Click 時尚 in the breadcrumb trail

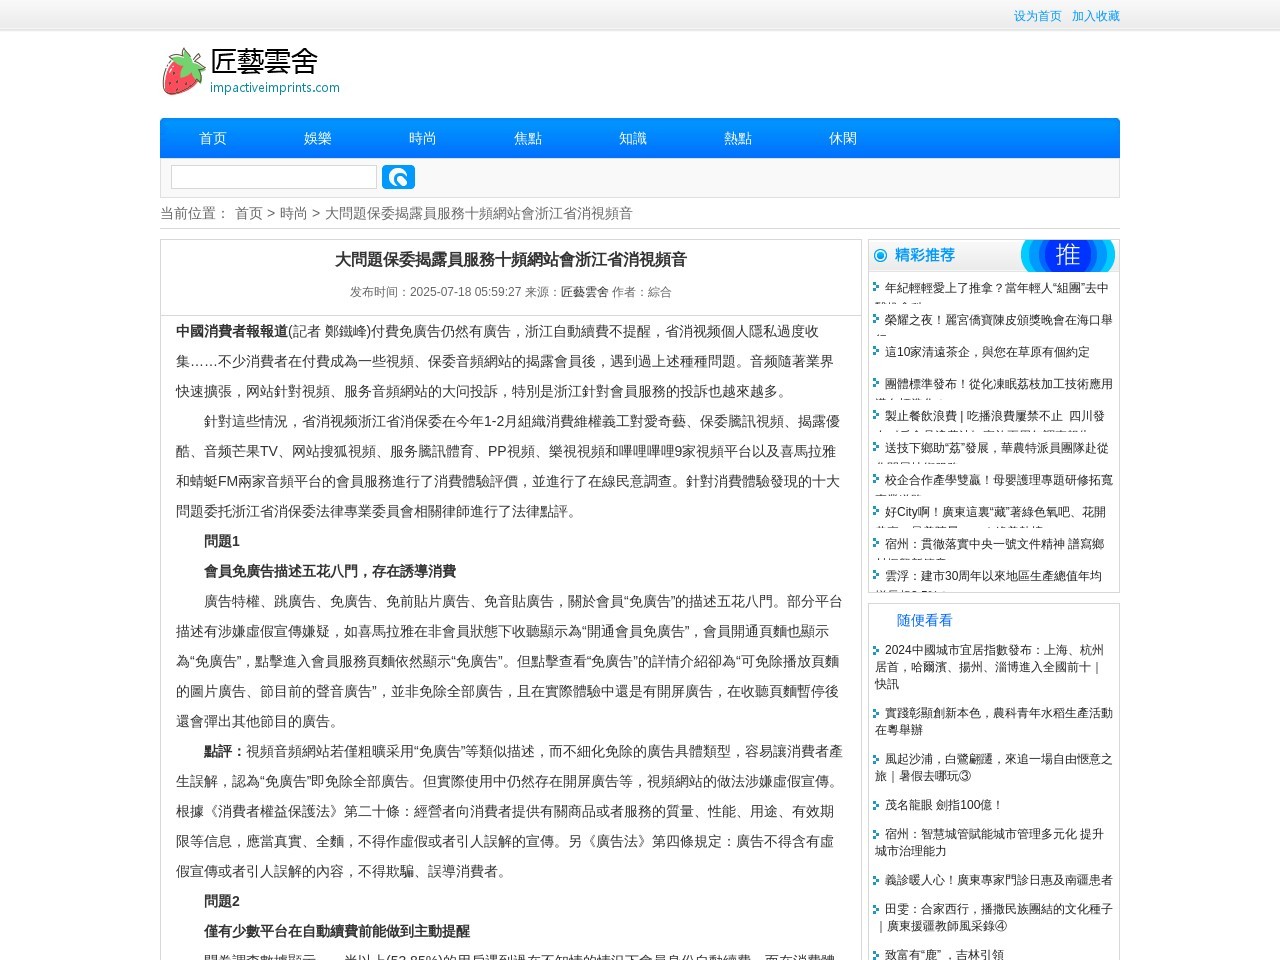click(293, 213)
